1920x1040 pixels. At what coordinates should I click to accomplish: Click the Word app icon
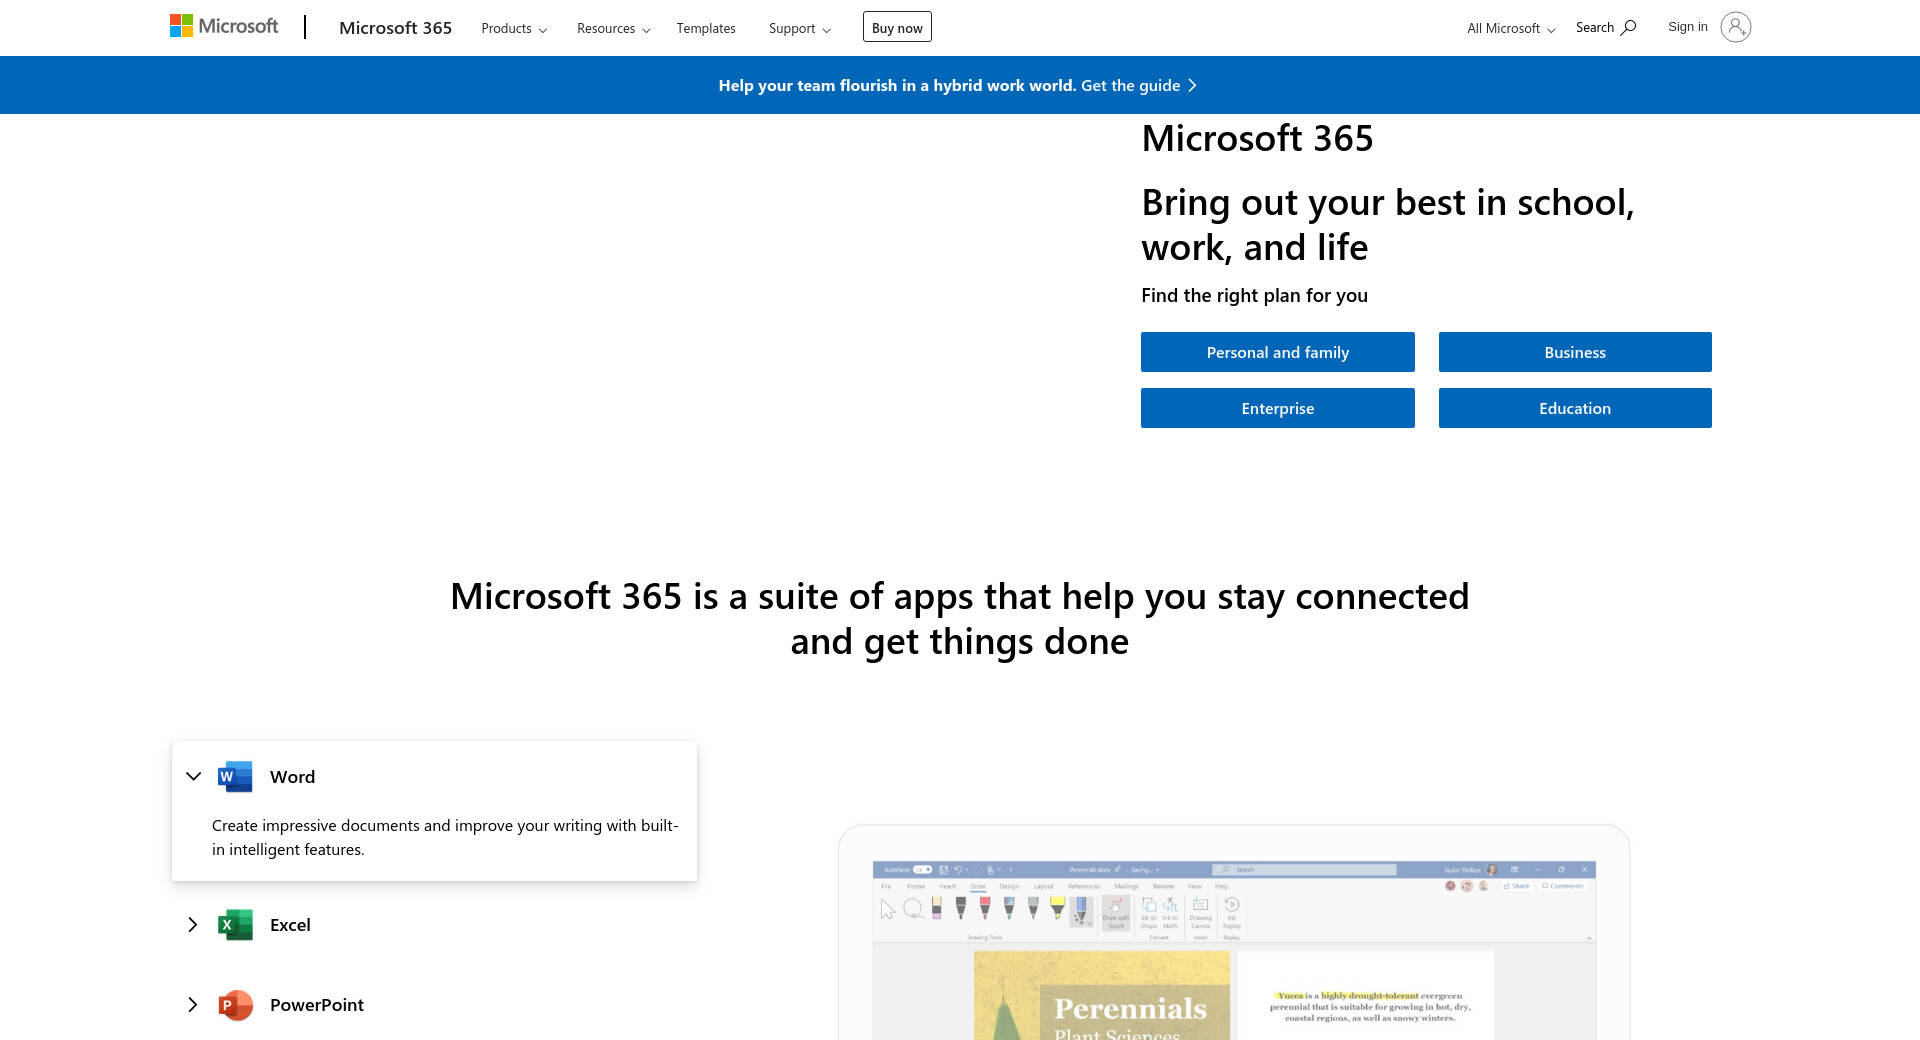[235, 777]
